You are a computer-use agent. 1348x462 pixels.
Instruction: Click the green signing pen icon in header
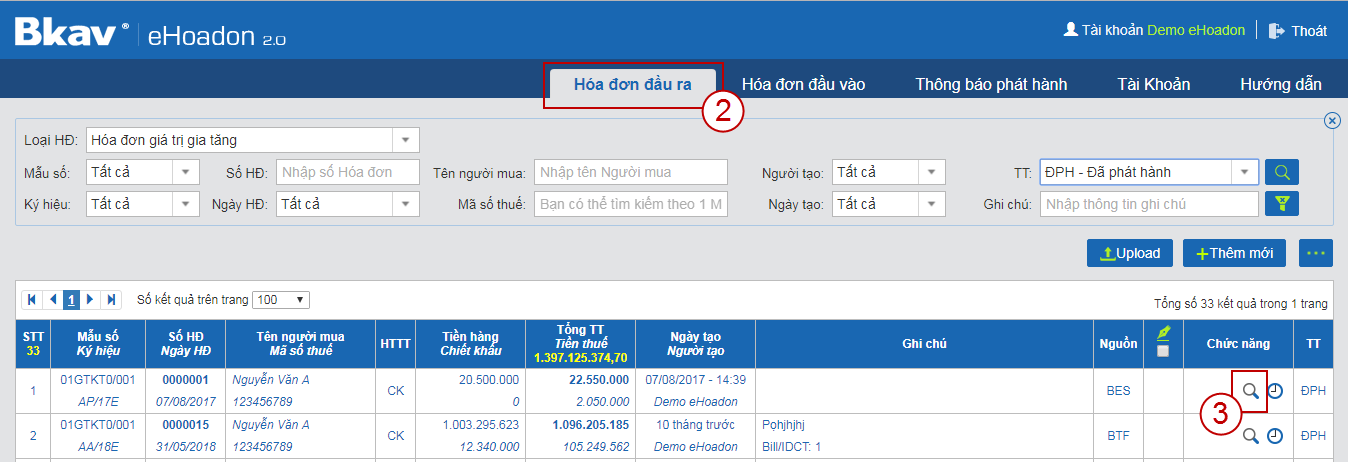point(1162,334)
